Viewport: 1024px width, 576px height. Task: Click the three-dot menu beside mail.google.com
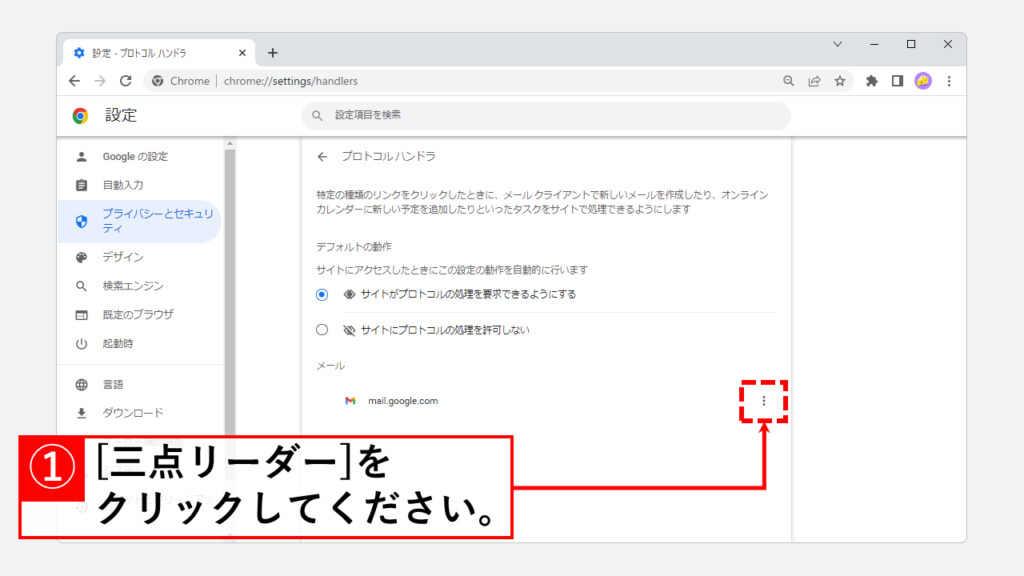pos(764,401)
